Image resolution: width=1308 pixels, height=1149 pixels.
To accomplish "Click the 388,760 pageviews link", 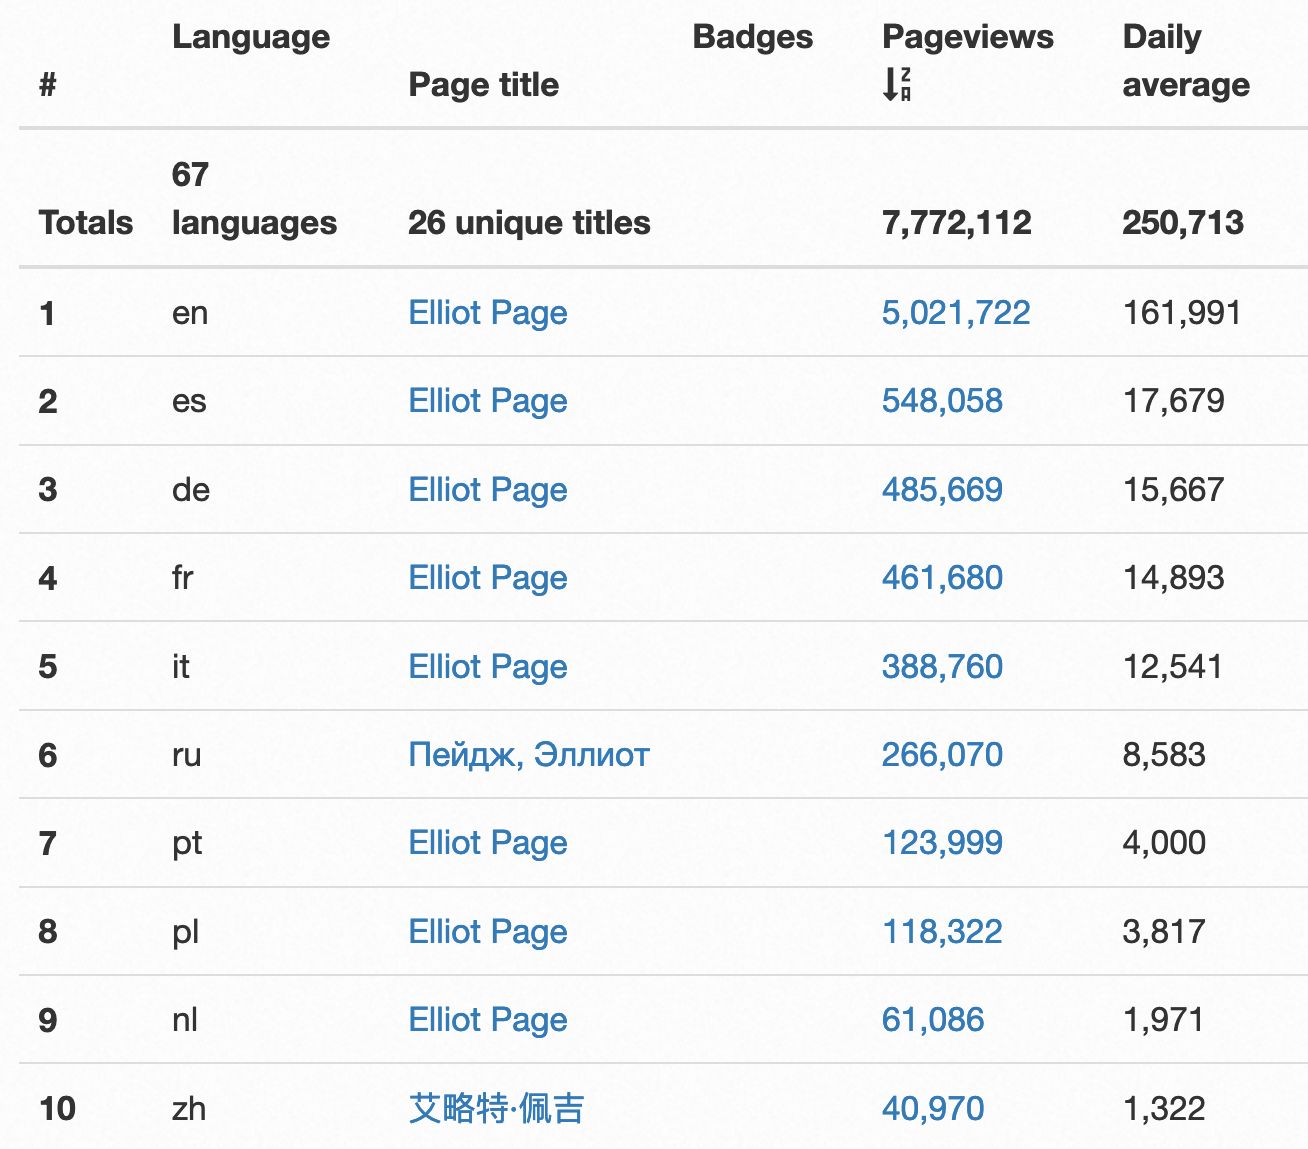I will pyautogui.click(x=942, y=667).
